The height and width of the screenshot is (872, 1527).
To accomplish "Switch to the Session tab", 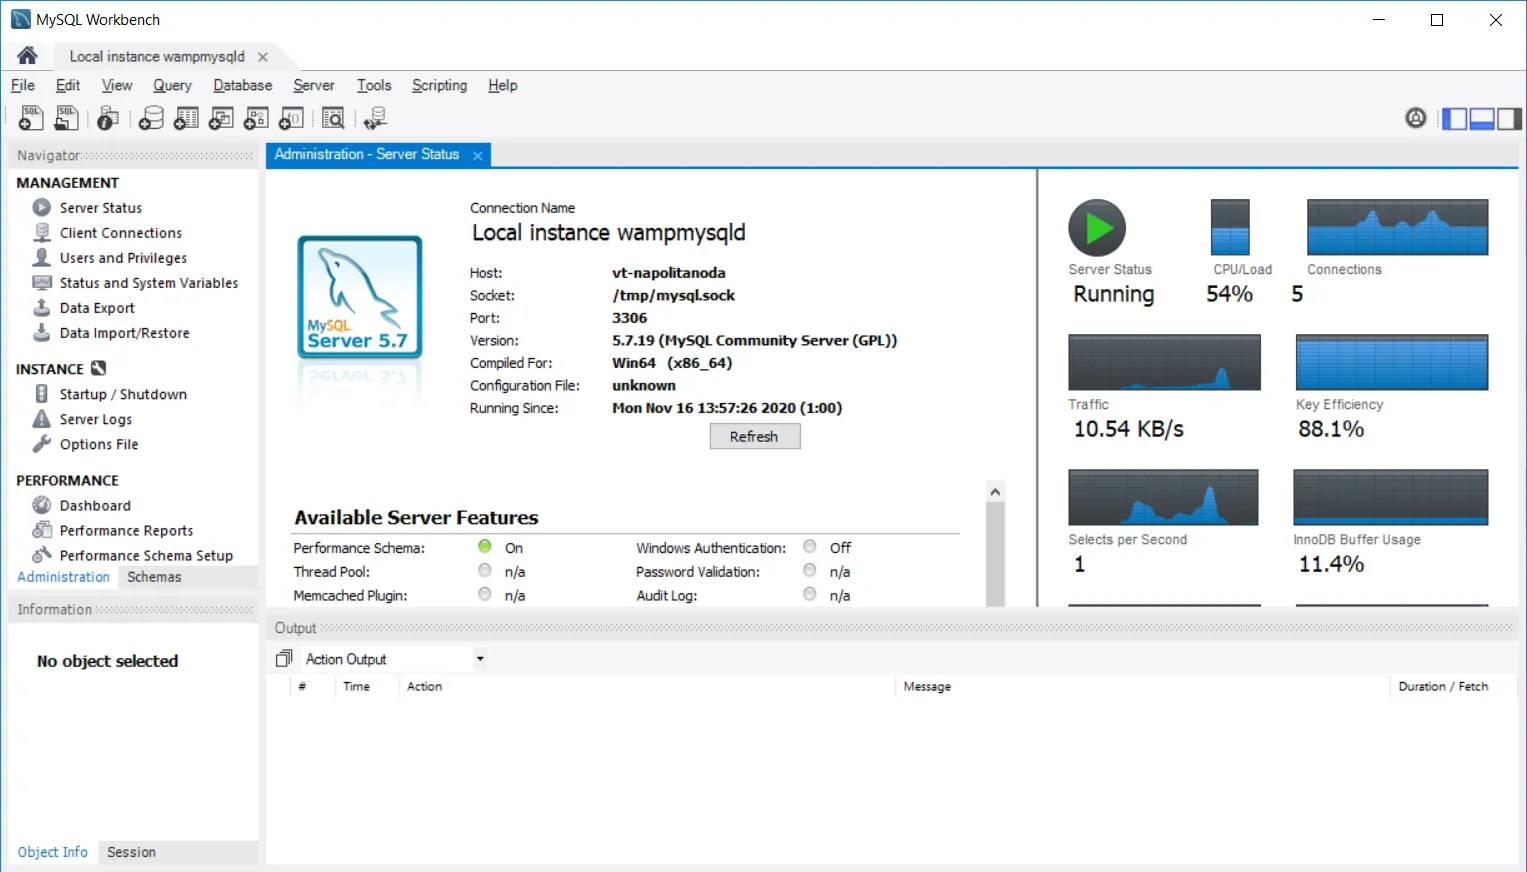I will coord(131,852).
